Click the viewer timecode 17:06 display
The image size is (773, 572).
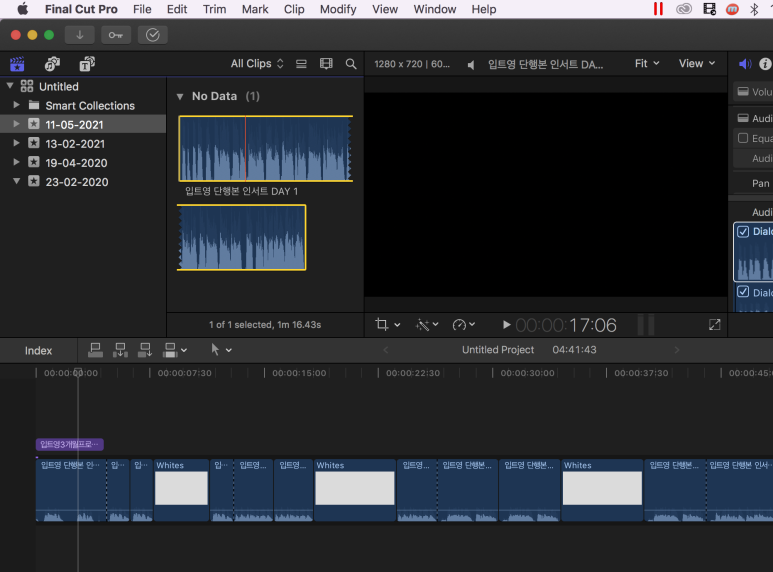pos(566,325)
